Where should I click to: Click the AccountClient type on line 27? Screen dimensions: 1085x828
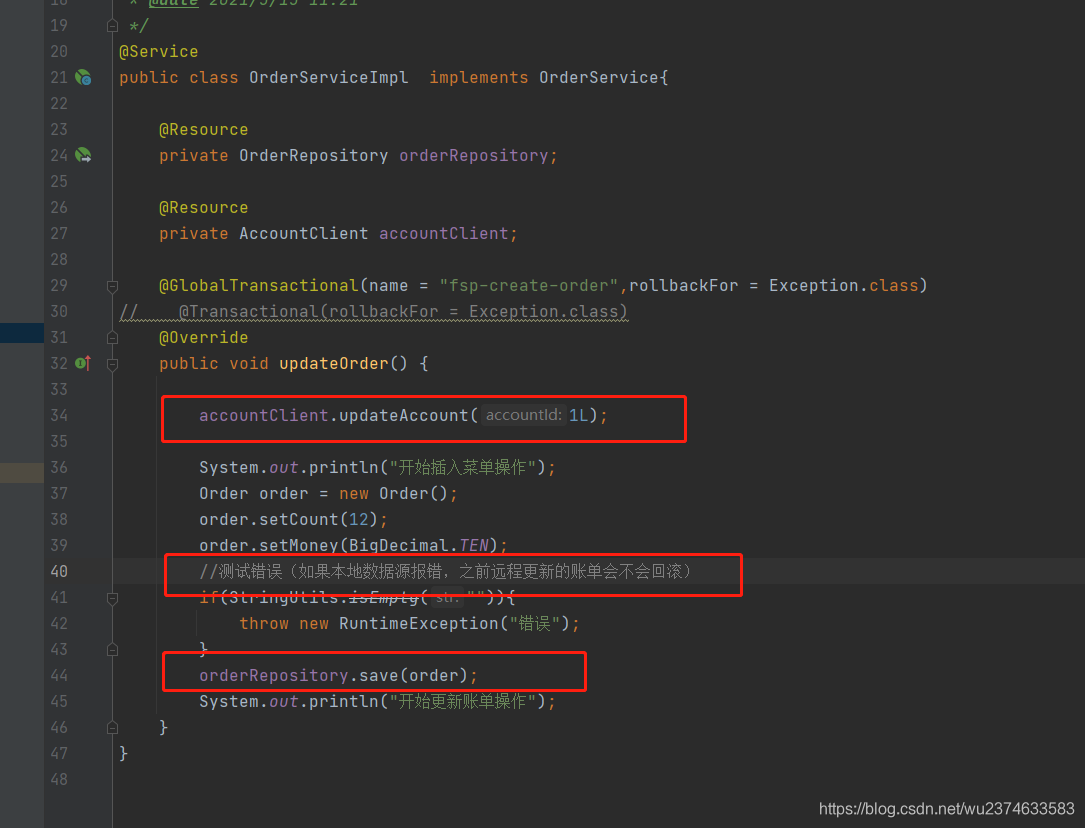point(304,234)
